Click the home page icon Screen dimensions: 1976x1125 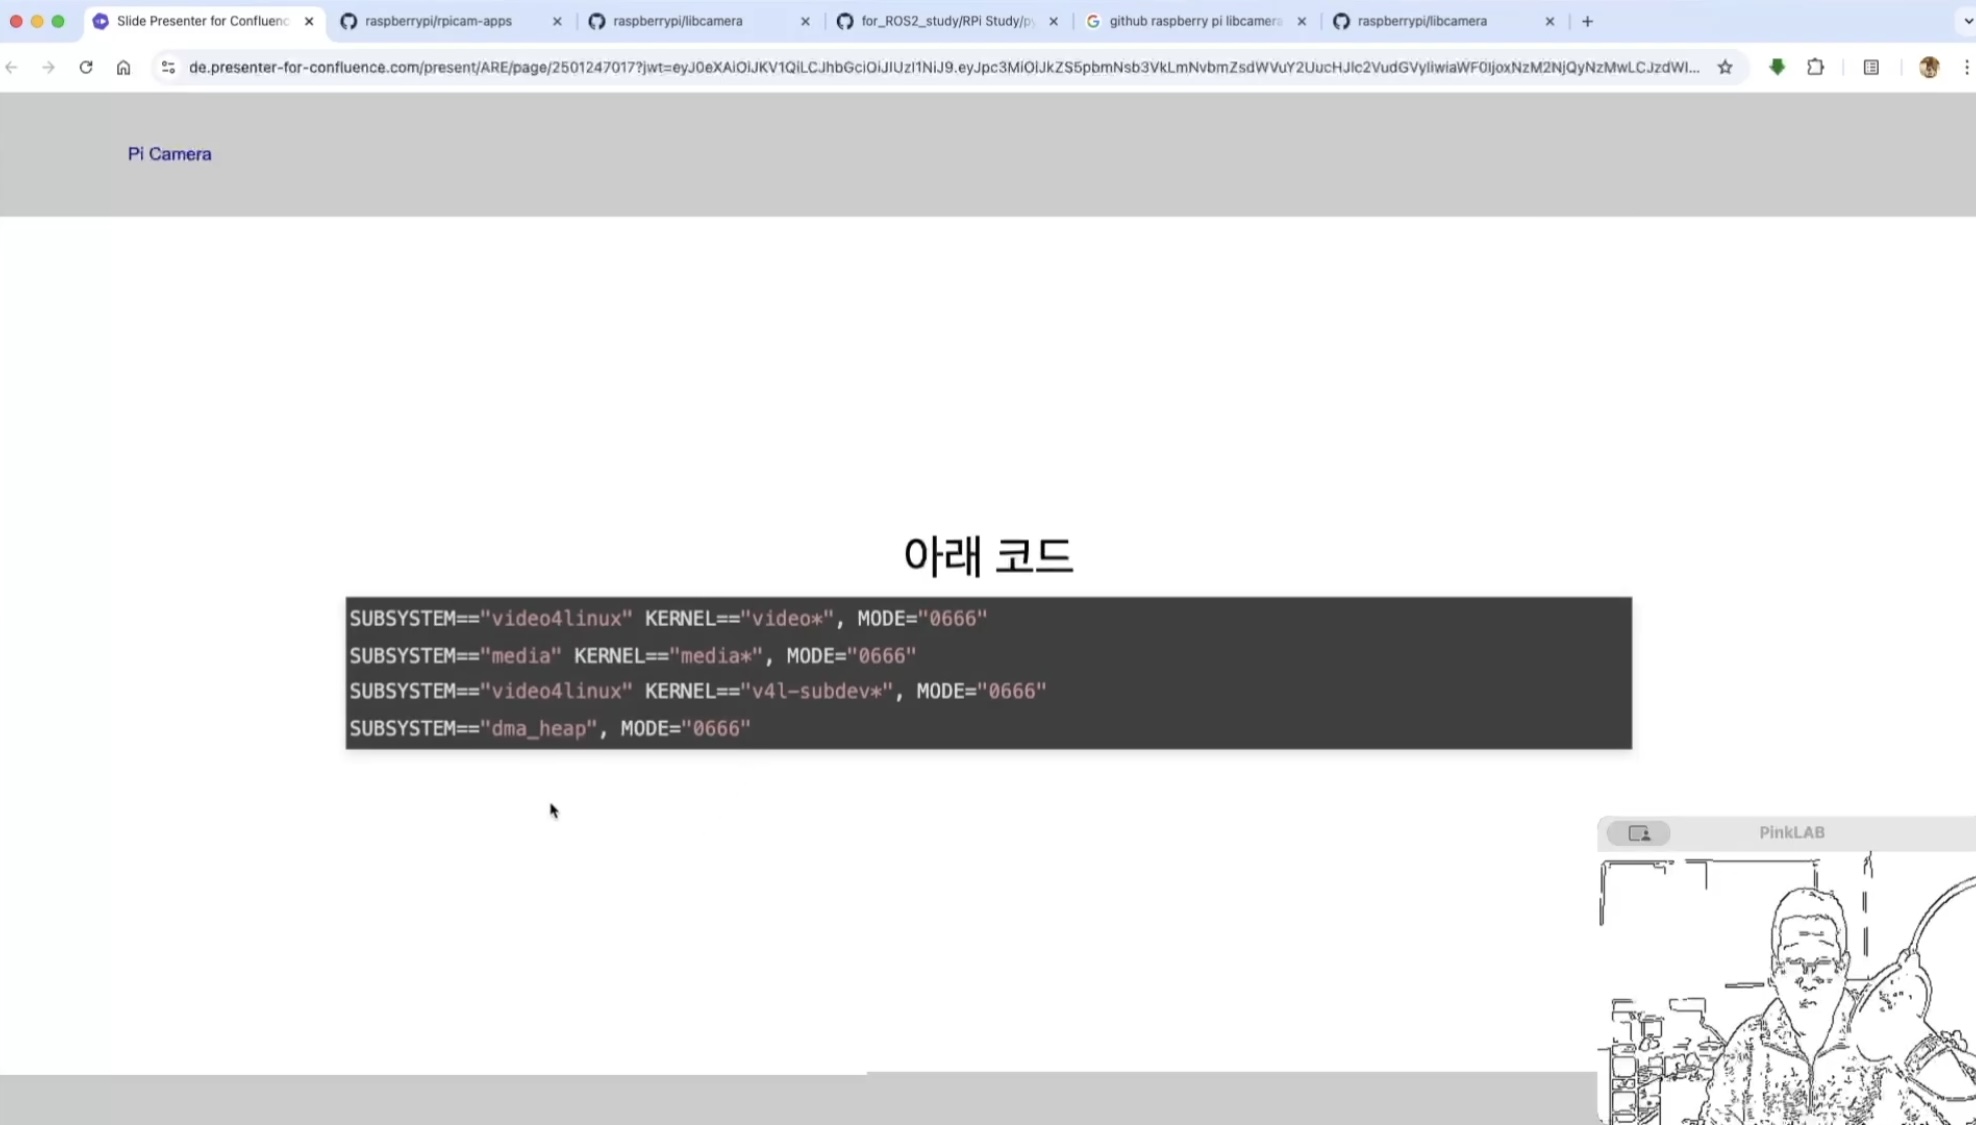tap(123, 67)
